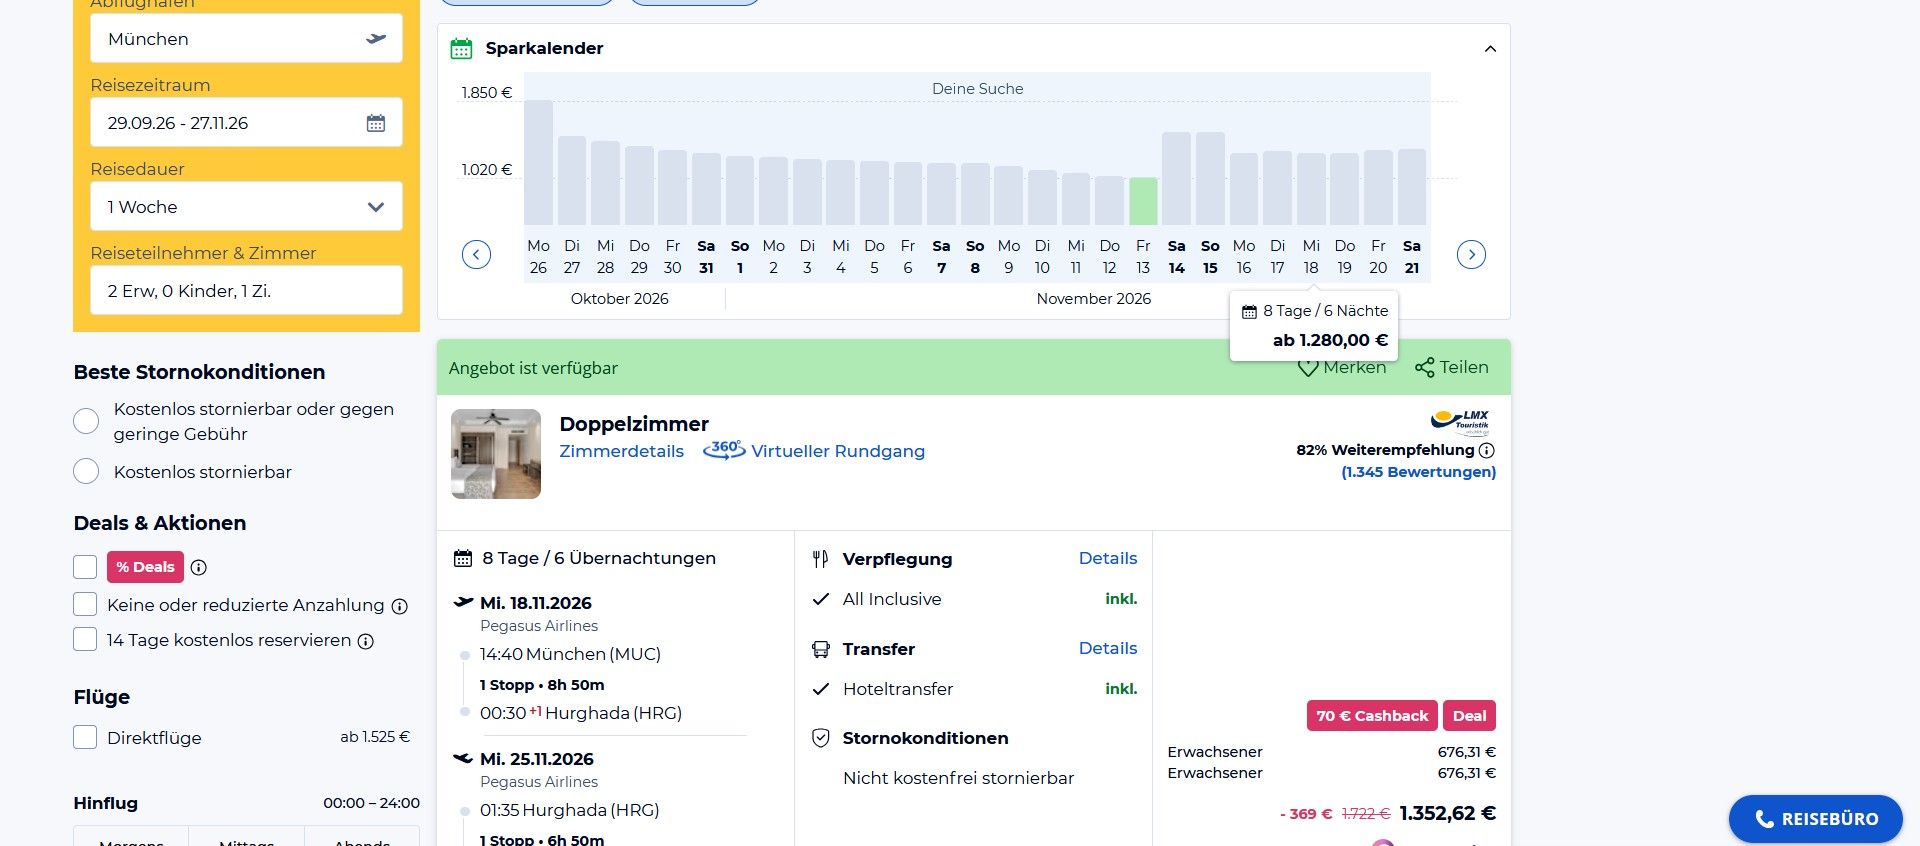Viewport: 1920px width, 846px height.
Task: Go to previous dates in Sparkalender
Action: 476,255
